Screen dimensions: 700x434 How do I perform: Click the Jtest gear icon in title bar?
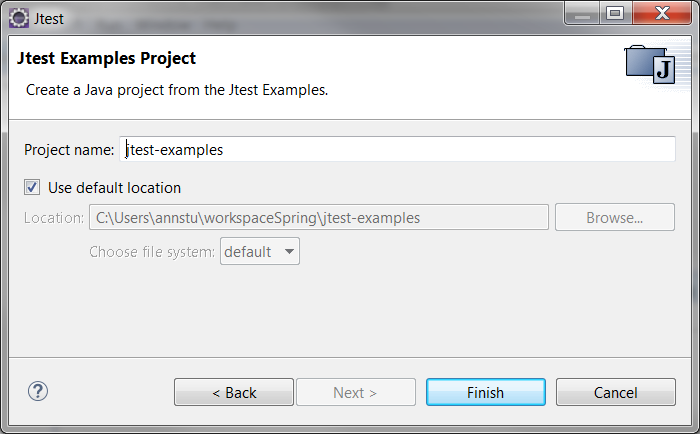pos(19,19)
